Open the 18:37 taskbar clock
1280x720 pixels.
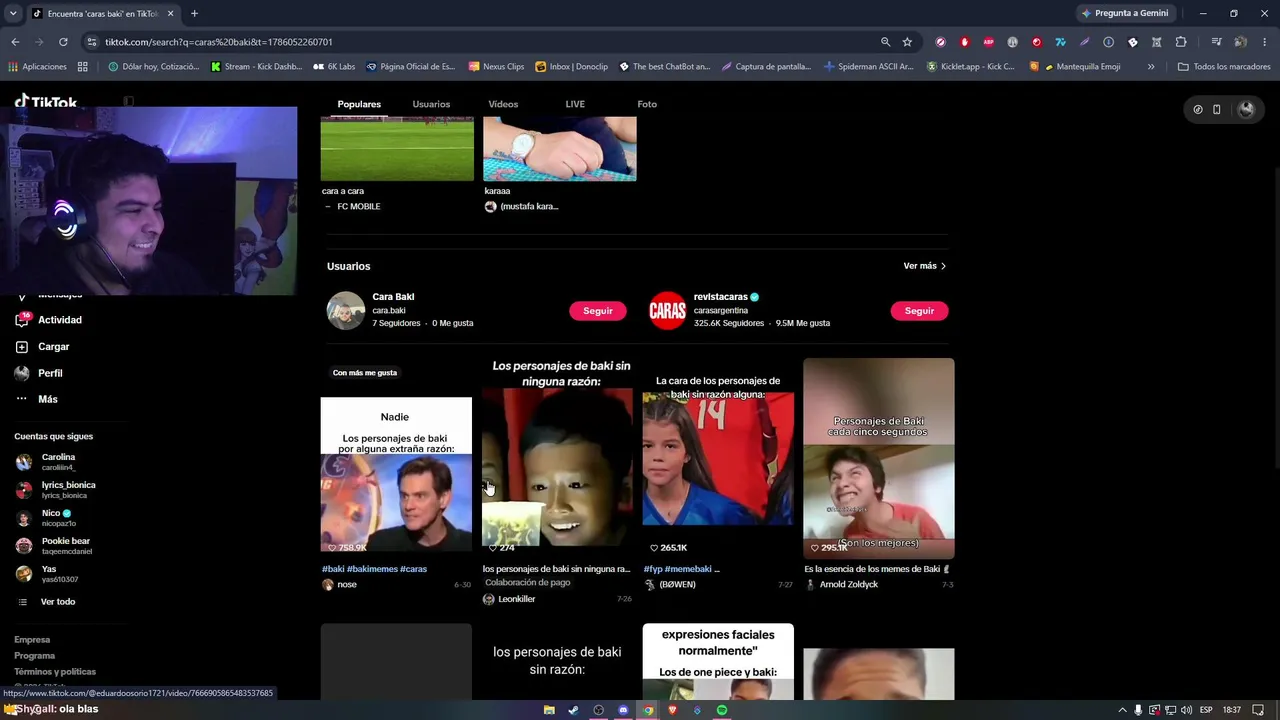[x=1232, y=710]
